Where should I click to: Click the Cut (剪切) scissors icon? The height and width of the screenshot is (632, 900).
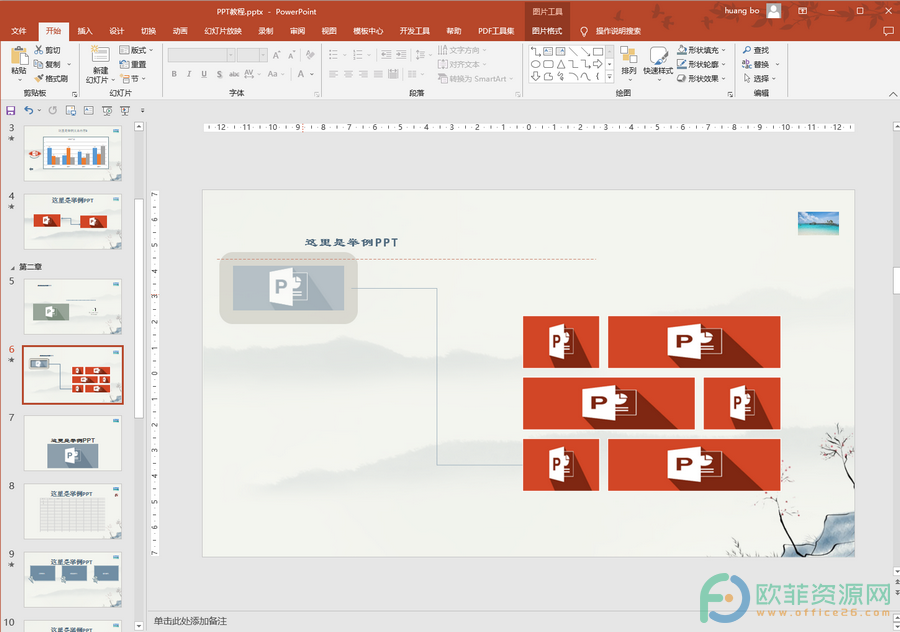point(39,50)
